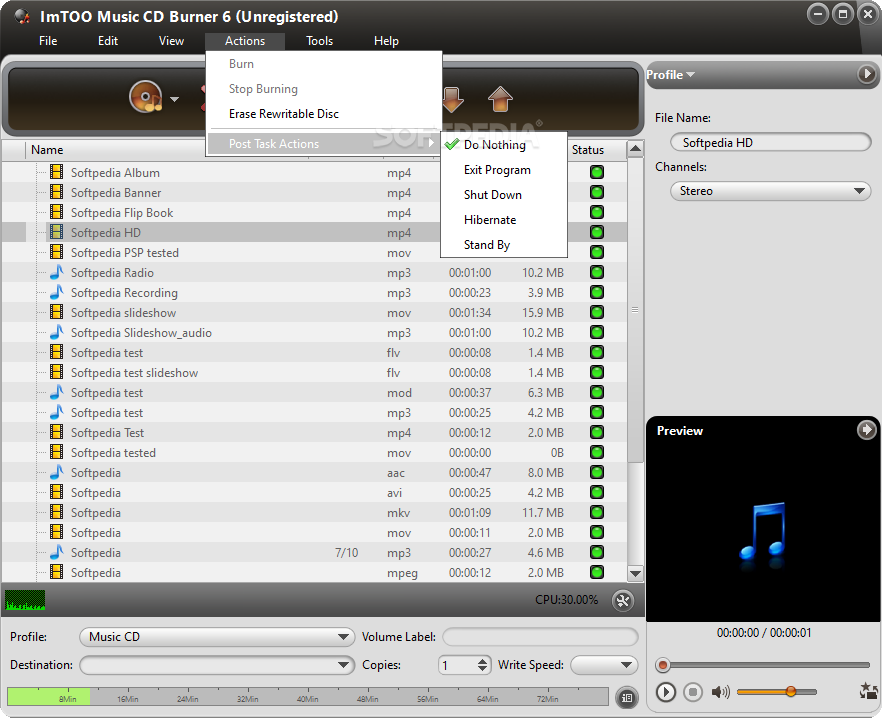This screenshot has width=882, height=718.
Task: Click the film icon of Softpedia Banner
Action: click(56, 192)
